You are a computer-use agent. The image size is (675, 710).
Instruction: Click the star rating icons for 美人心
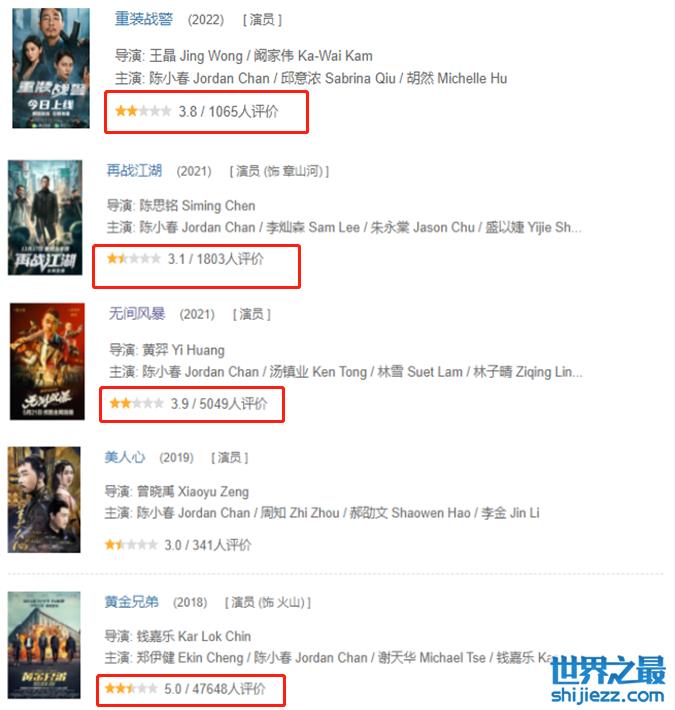click(x=131, y=545)
